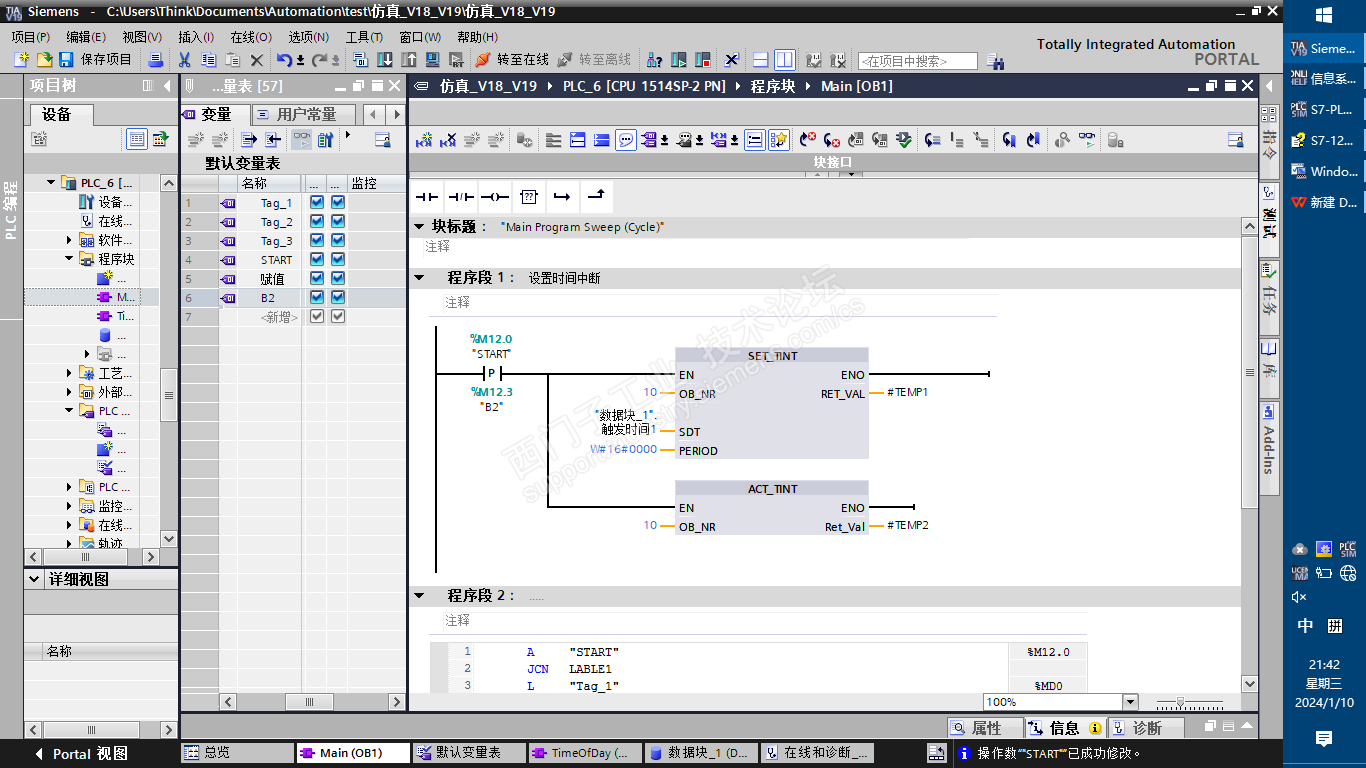Click the tag icon beside Tag_1
This screenshot has width=1366, height=768.
(x=228, y=203)
